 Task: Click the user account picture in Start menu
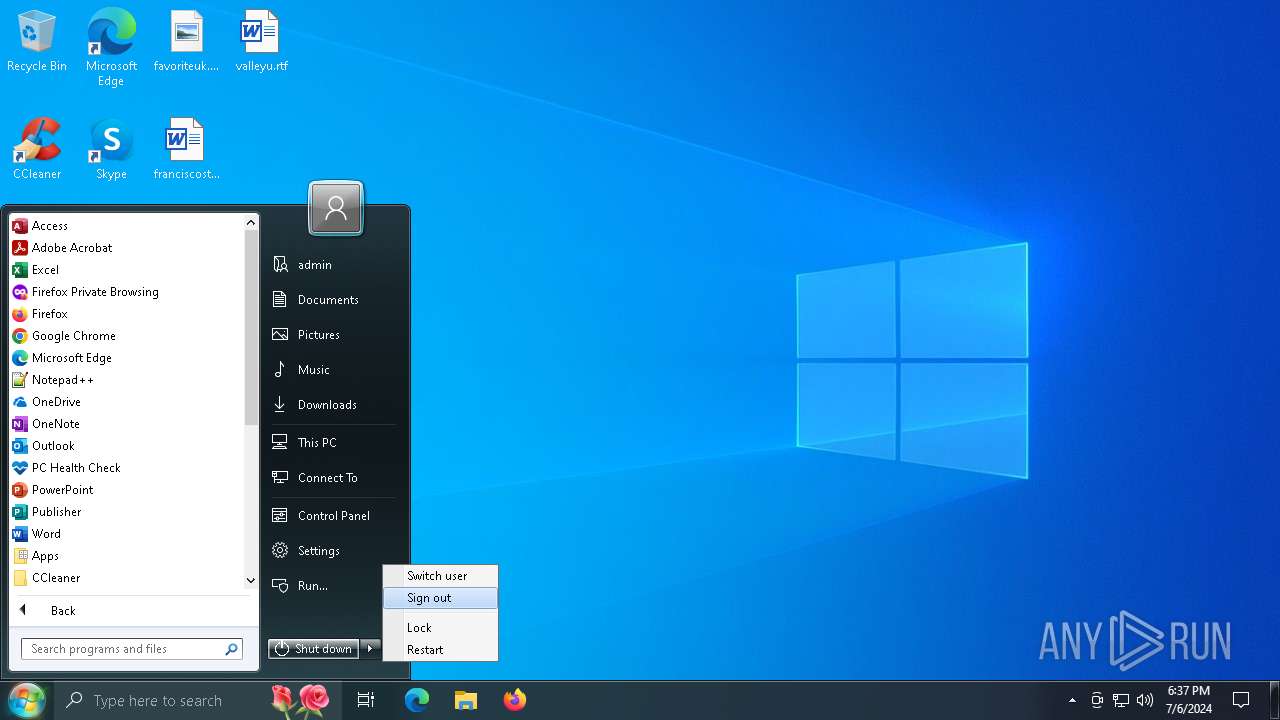tap(336, 208)
